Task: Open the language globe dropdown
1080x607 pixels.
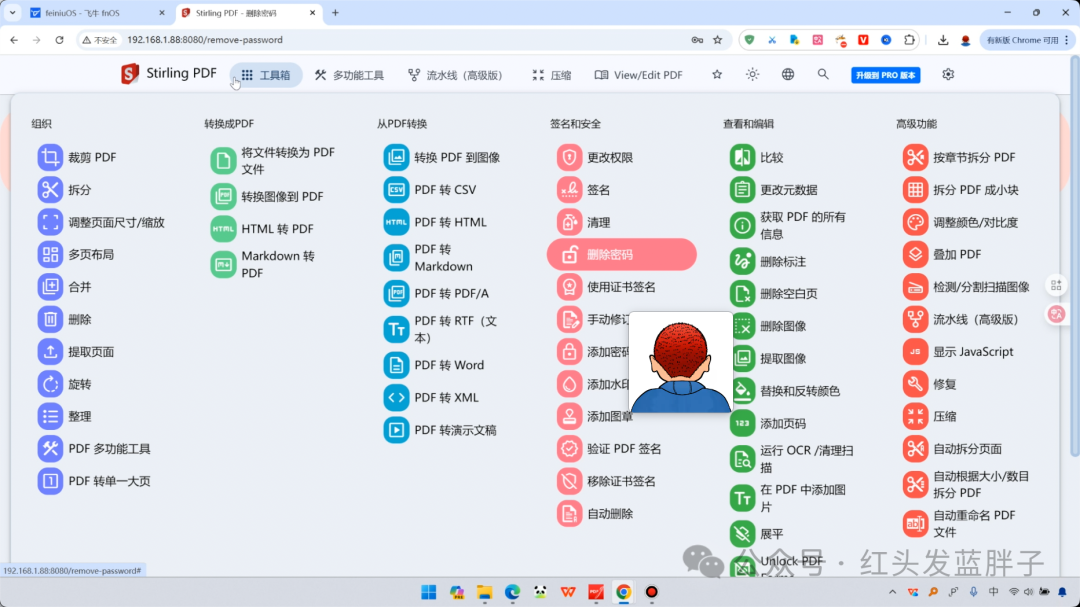Action: click(788, 75)
